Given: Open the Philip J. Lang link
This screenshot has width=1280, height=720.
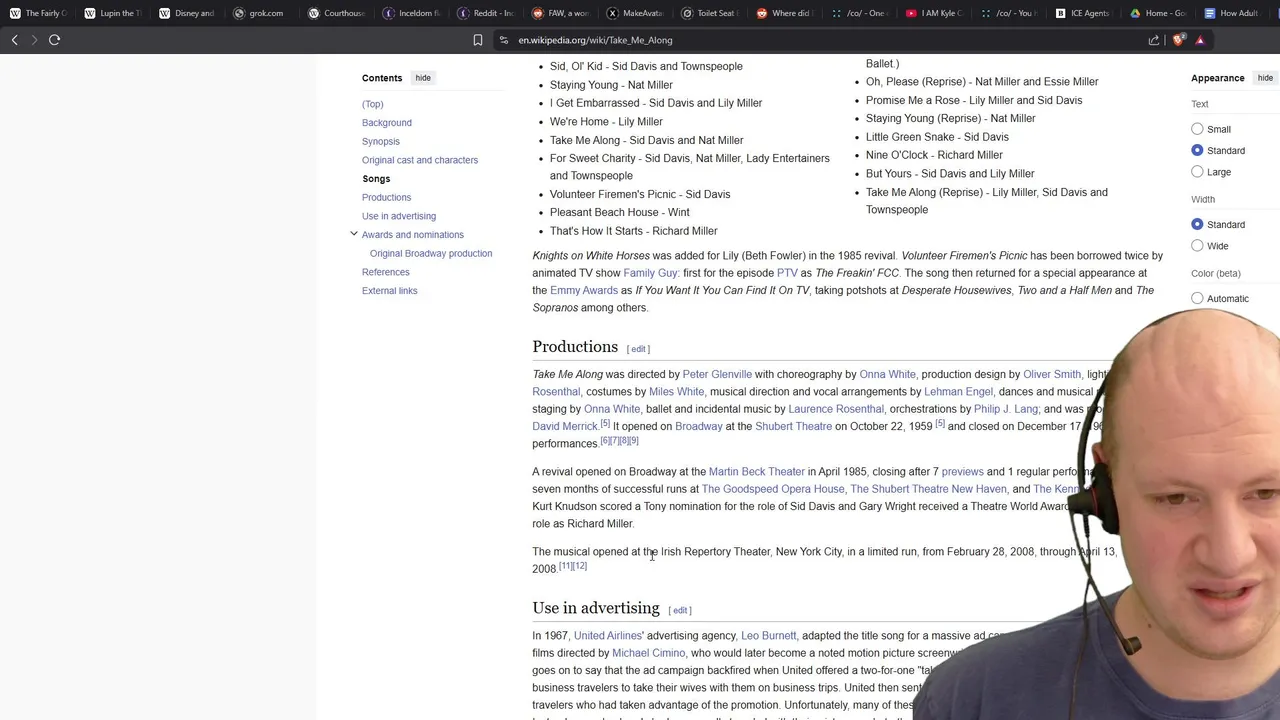Looking at the screenshot, I should click(x=1006, y=409).
